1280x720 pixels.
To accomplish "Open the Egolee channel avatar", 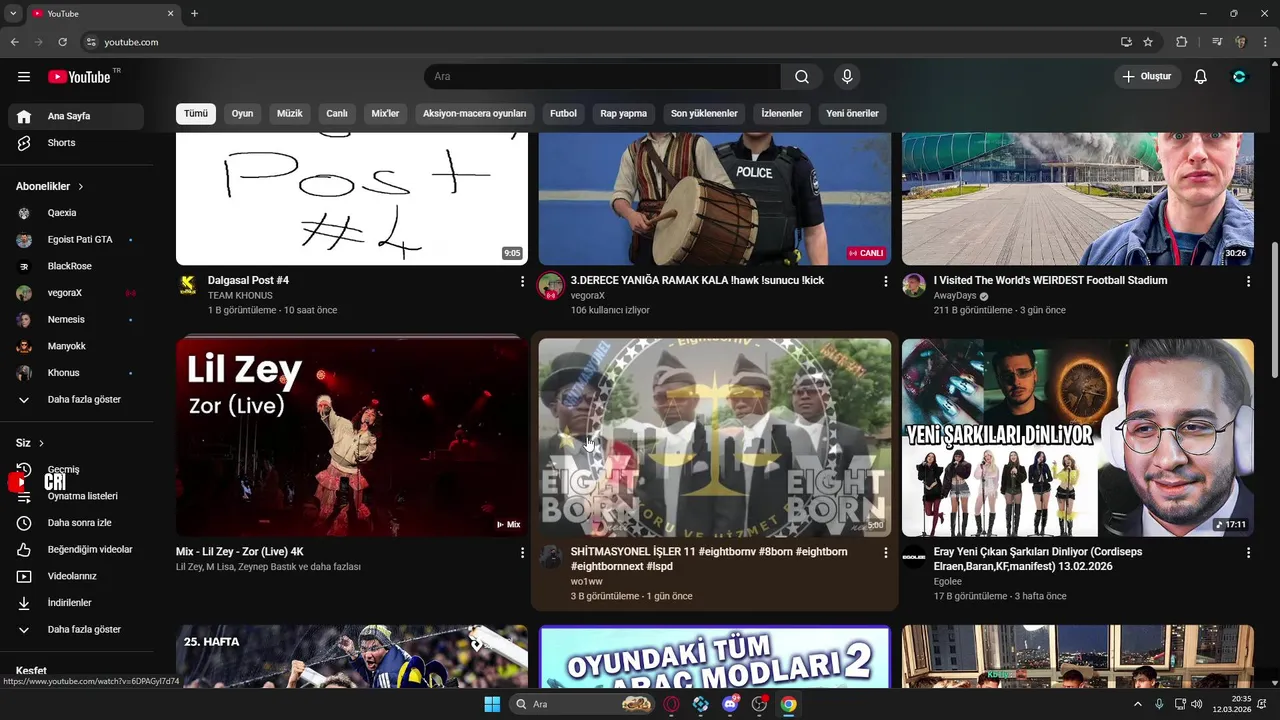I will 914,557.
